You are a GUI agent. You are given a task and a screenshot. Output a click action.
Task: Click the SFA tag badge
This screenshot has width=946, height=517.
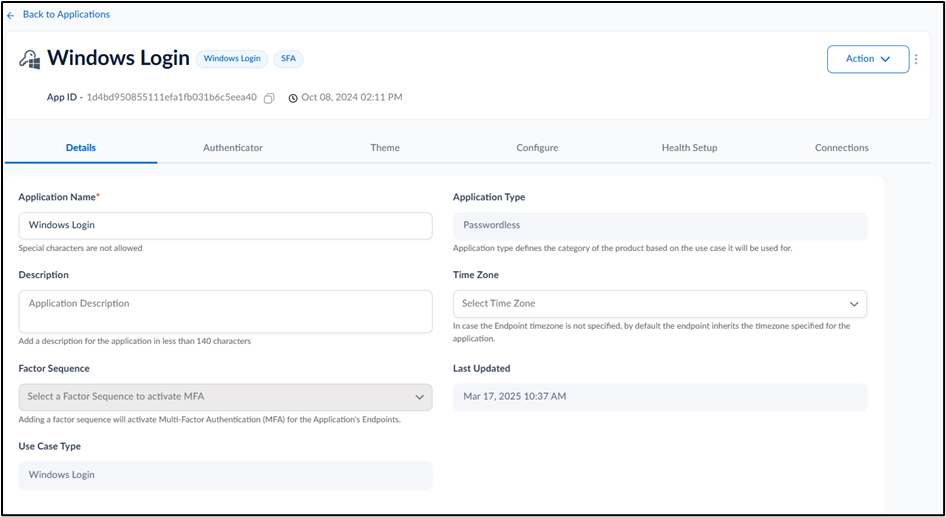pos(288,59)
